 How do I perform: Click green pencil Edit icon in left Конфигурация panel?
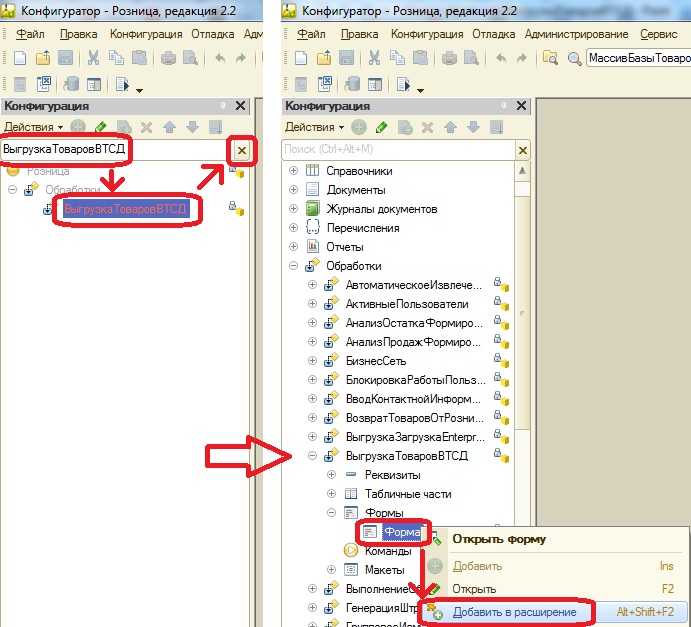tap(100, 127)
